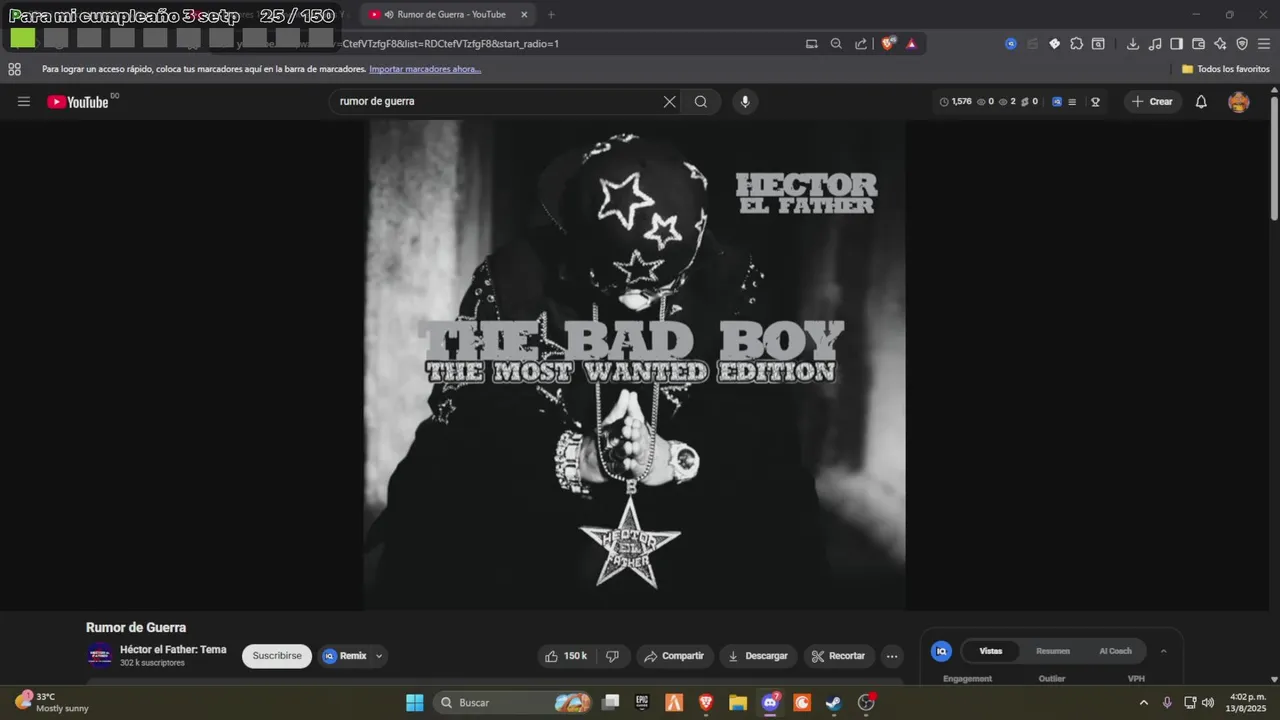Open File Explorer from the taskbar
The width and height of the screenshot is (1280, 720).
[738, 702]
